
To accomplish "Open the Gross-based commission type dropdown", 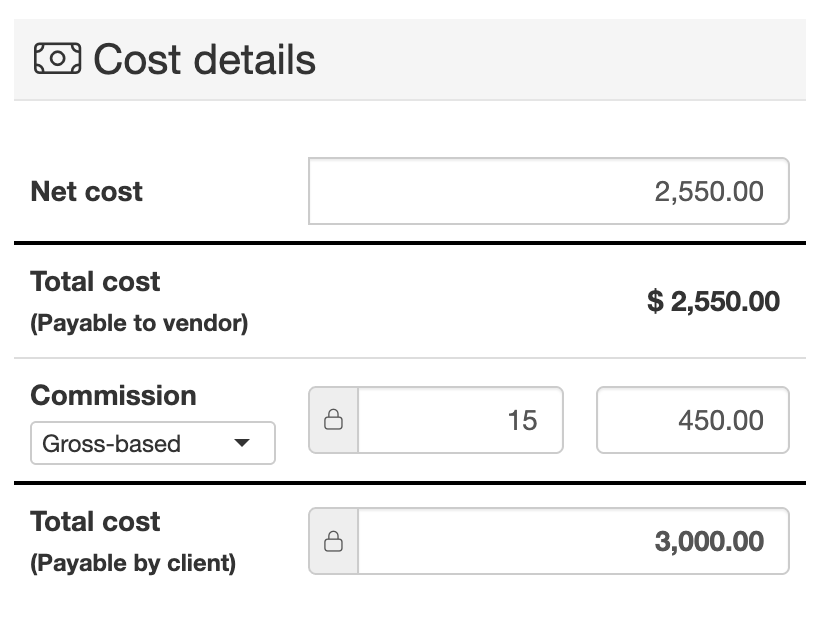I will pos(152,444).
